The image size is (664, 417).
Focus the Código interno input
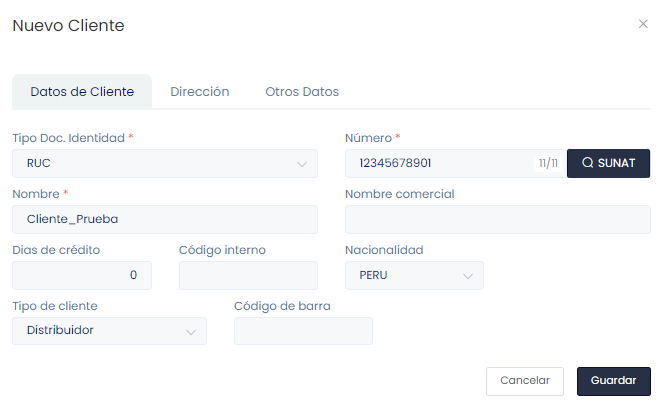(x=248, y=275)
